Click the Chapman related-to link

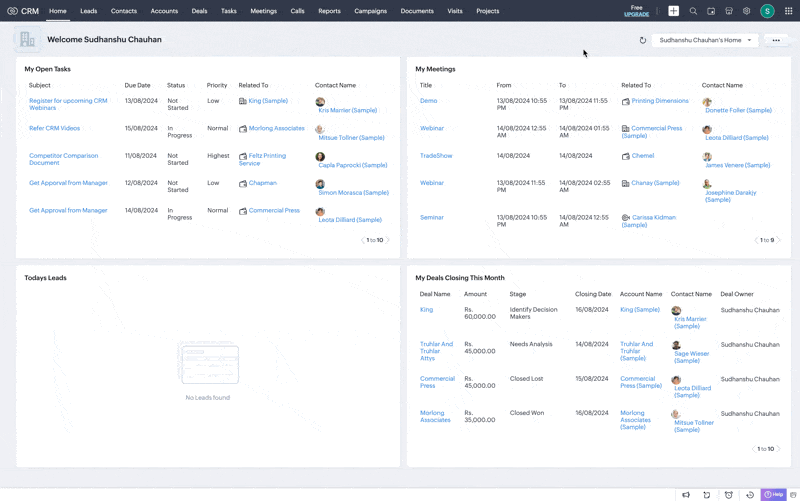(x=263, y=183)
